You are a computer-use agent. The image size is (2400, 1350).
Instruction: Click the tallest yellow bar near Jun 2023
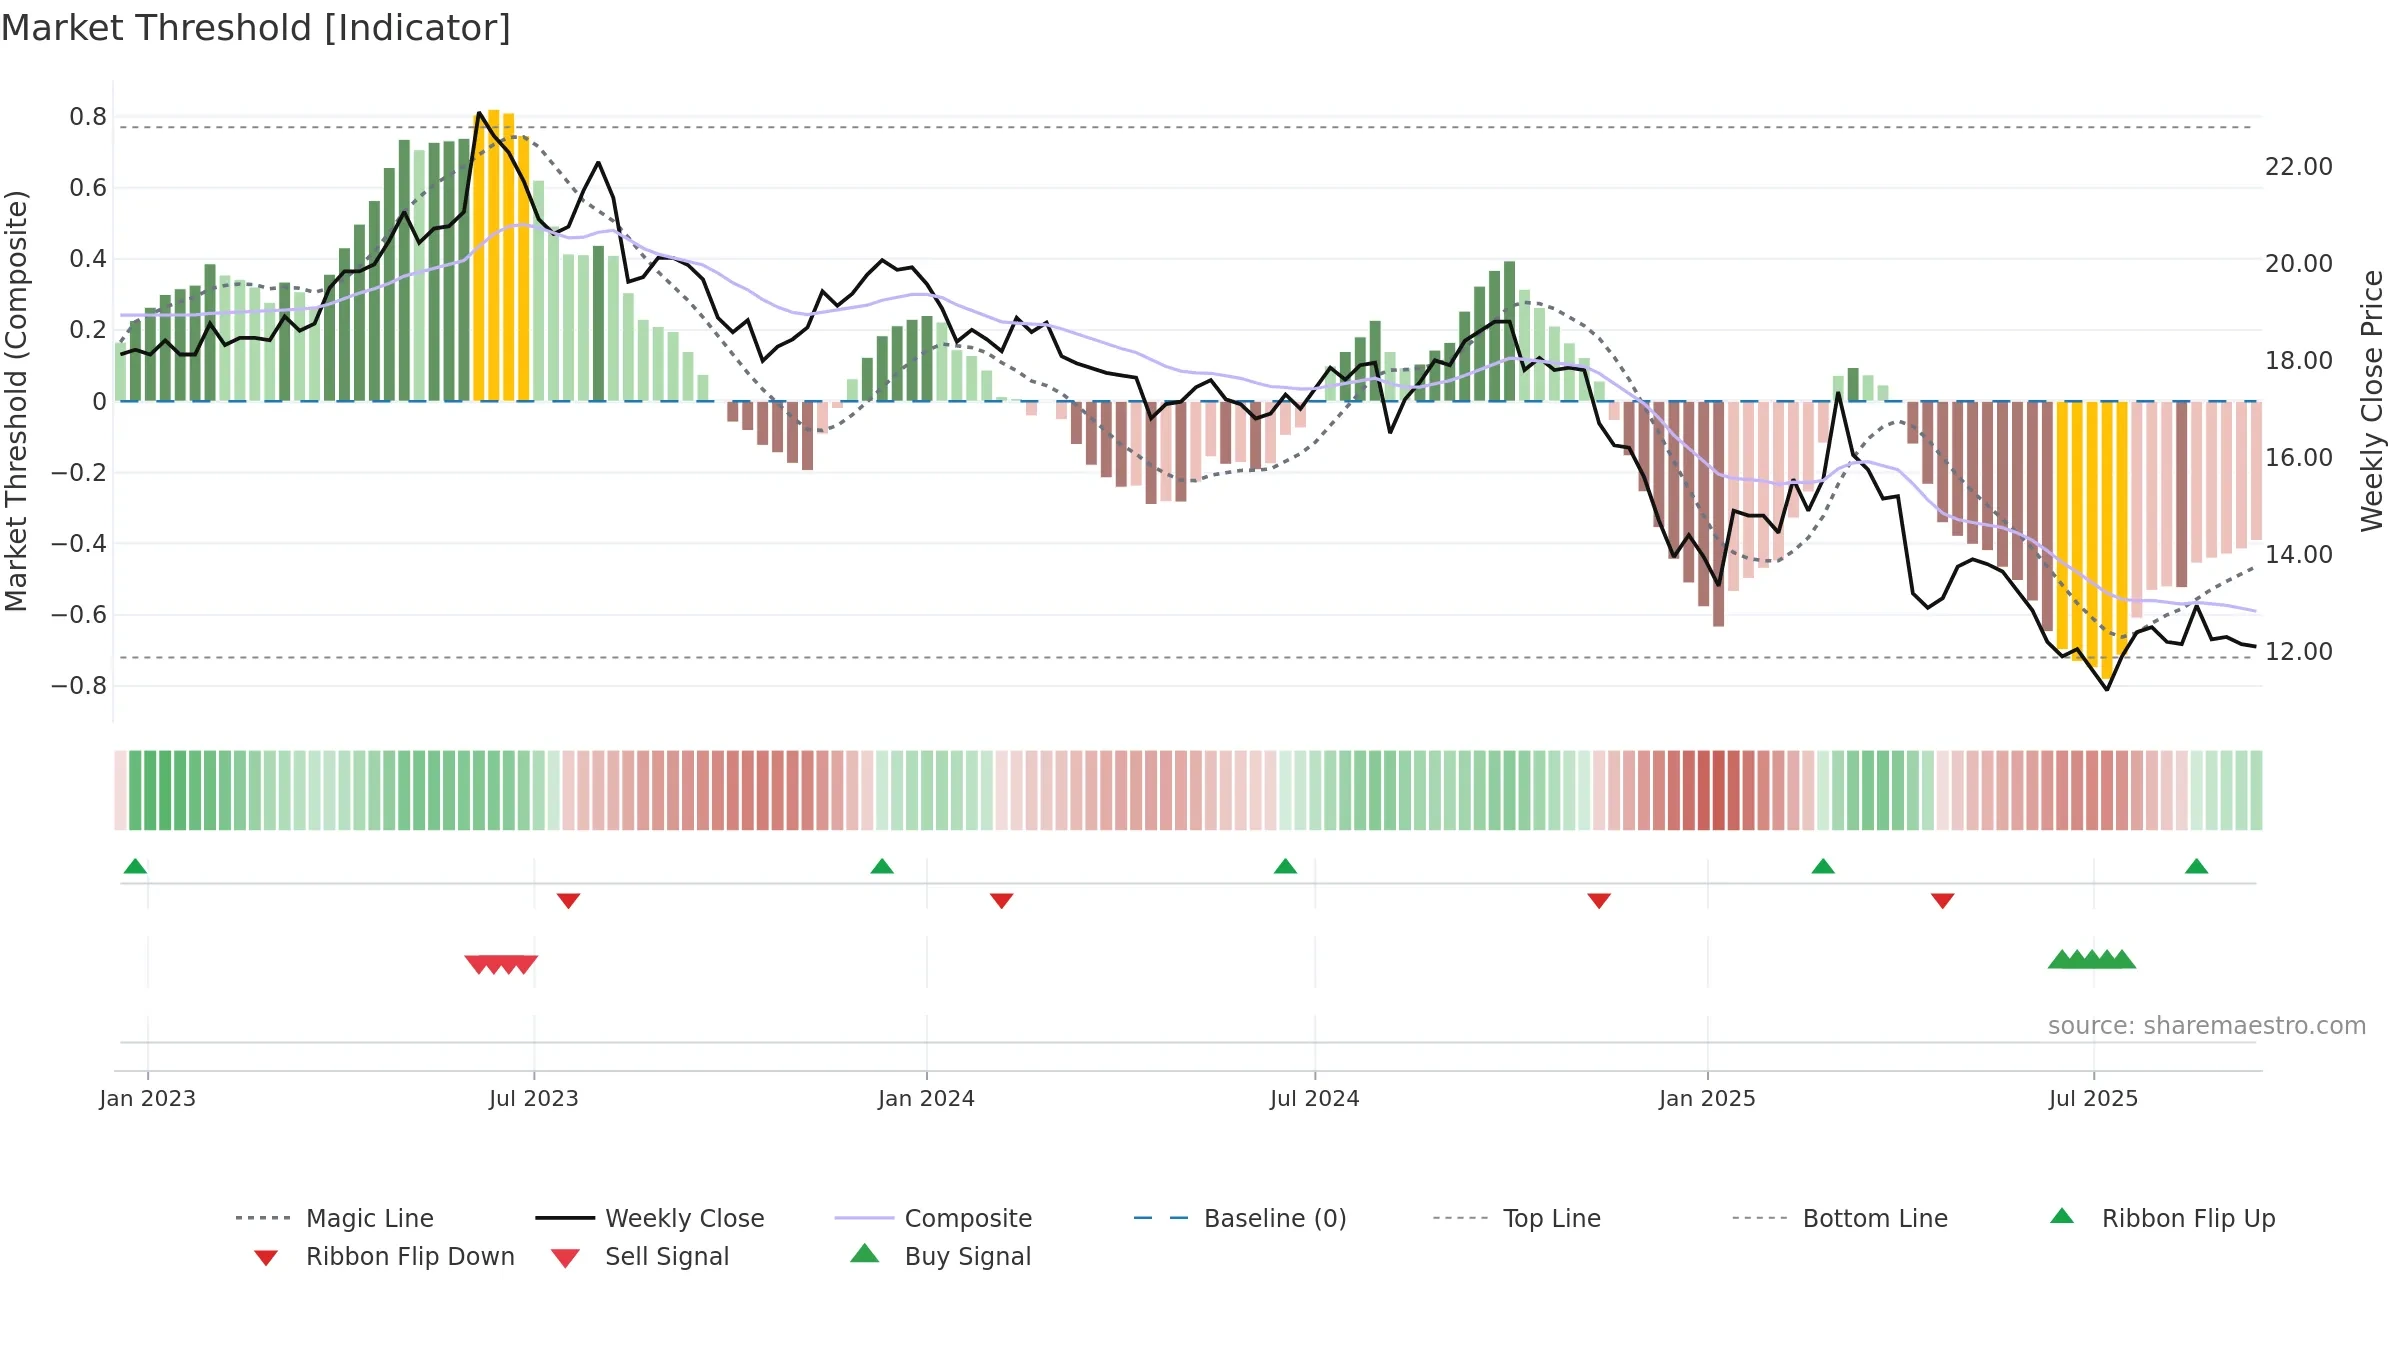coord(494,255)
